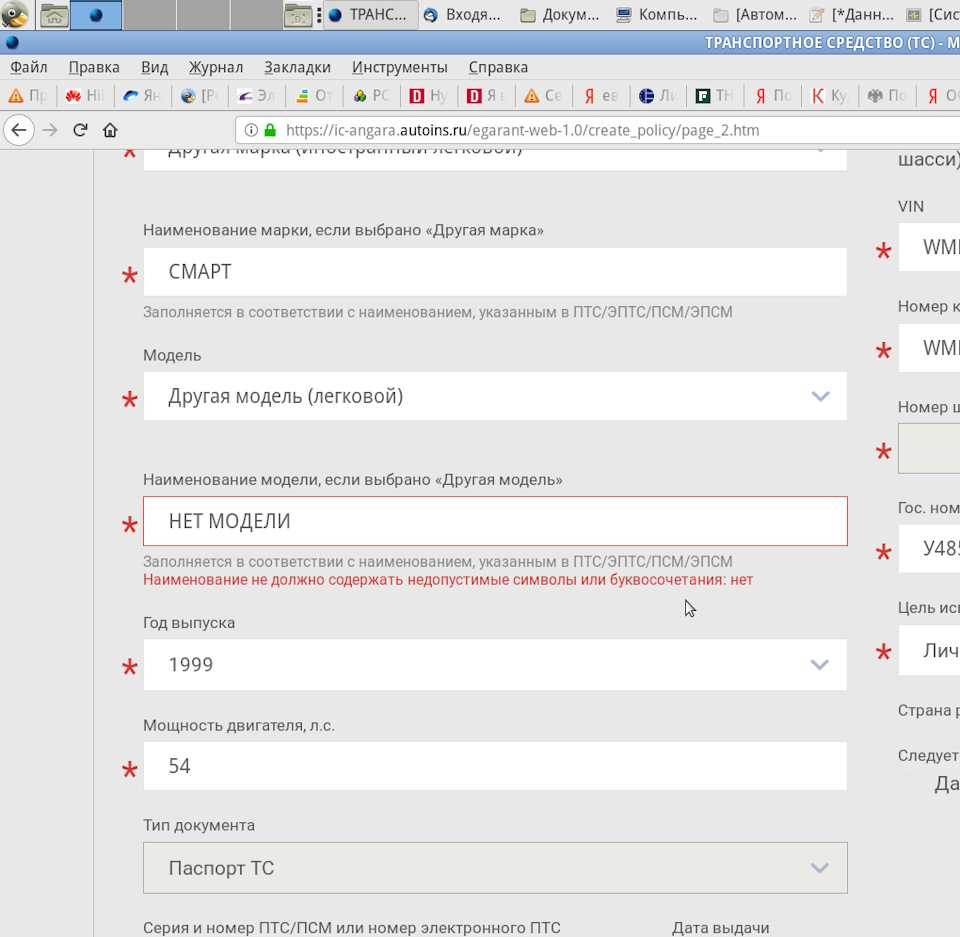Screen dimensions: 960x937
Task: Open the system start menu icon
Action: (x=15, y=15)
